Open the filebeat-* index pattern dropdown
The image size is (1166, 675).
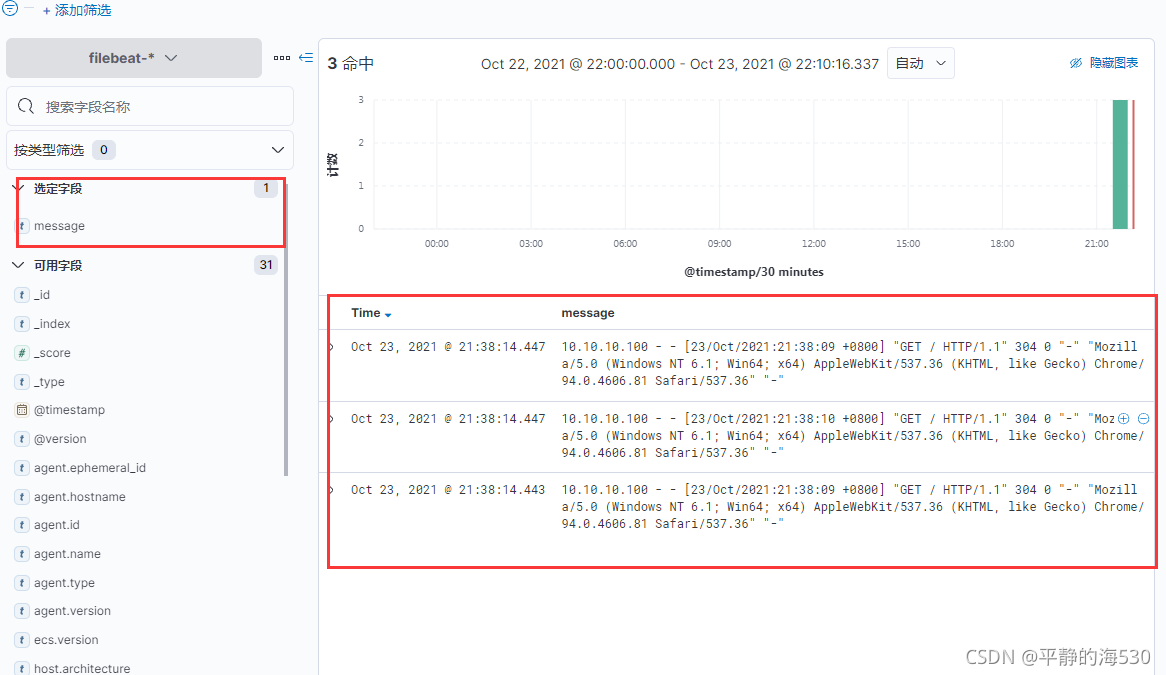coord(134,58)
